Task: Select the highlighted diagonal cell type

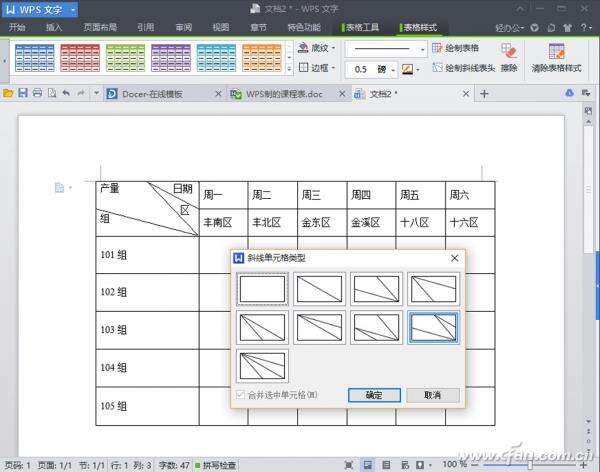Action: click(x=434, y=327)
